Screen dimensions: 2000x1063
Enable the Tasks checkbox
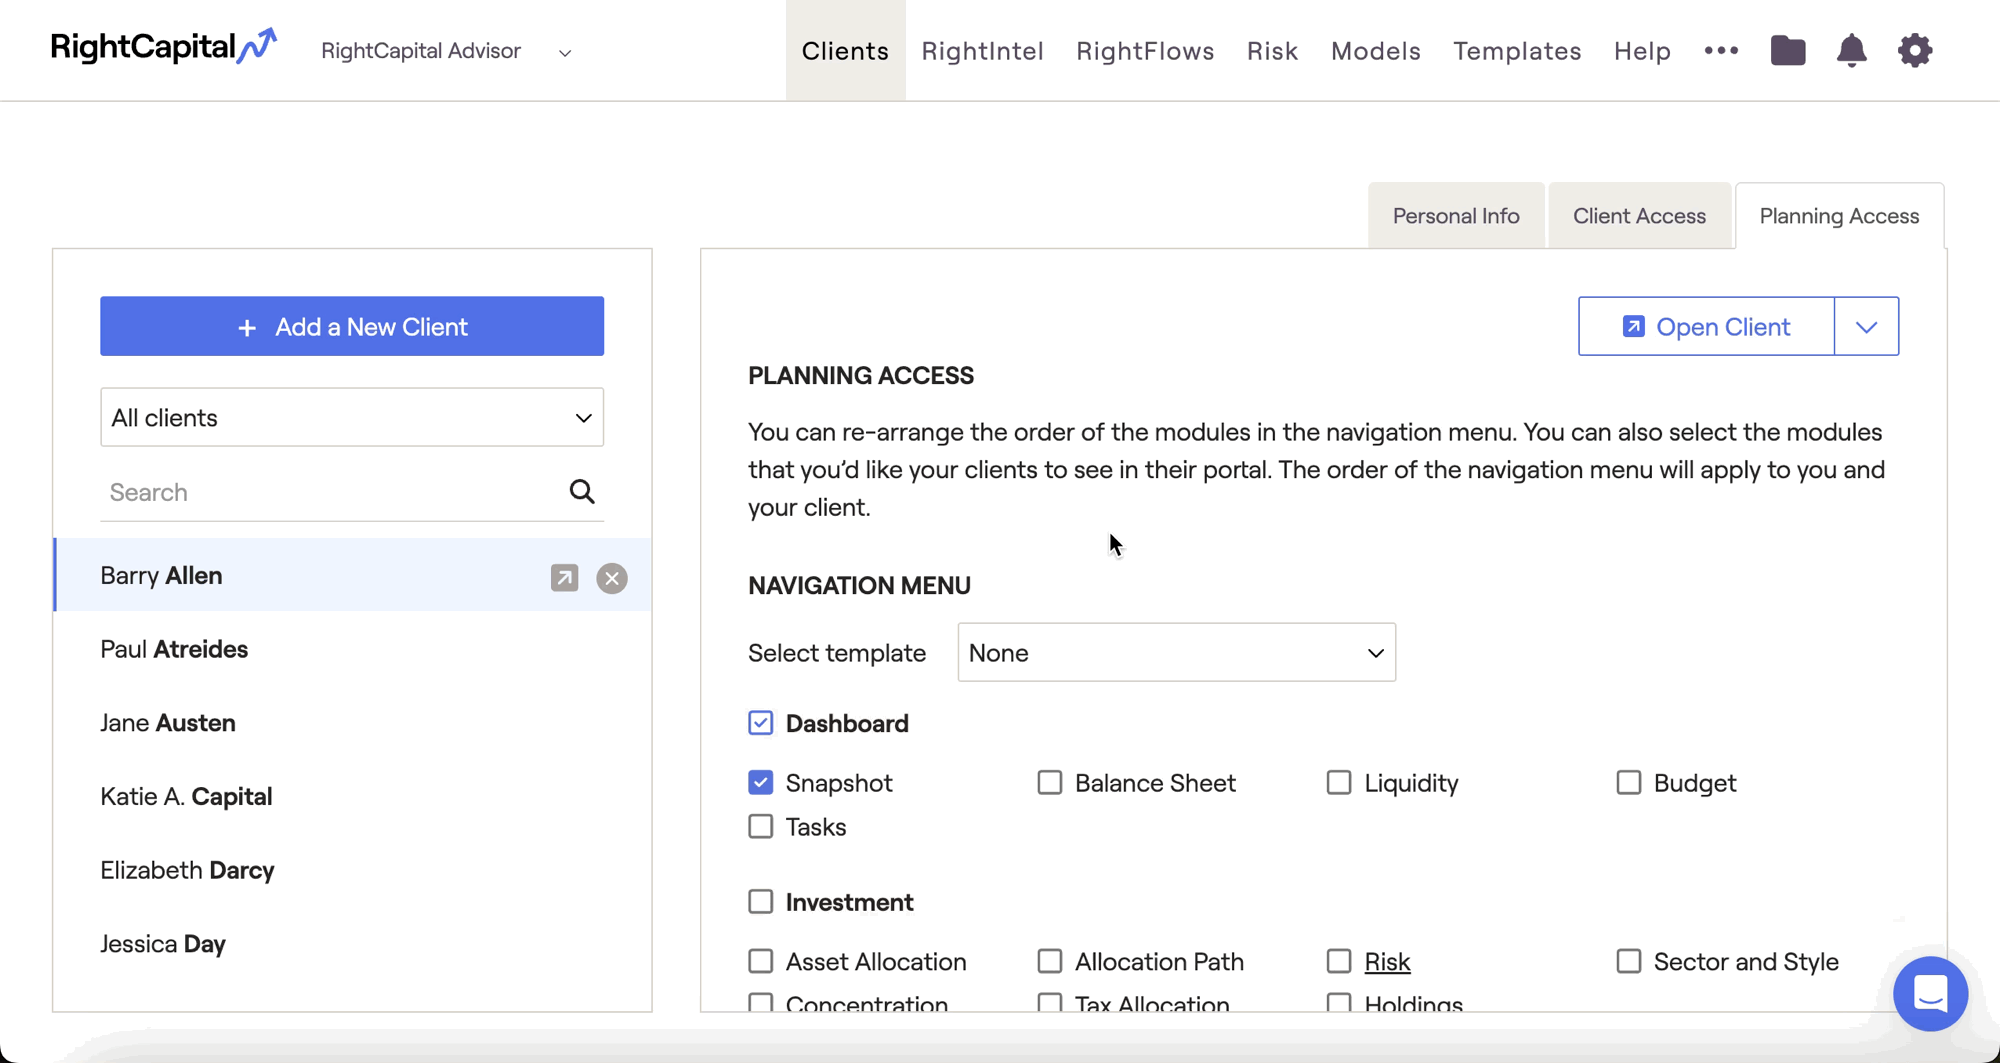coord(761,826)
